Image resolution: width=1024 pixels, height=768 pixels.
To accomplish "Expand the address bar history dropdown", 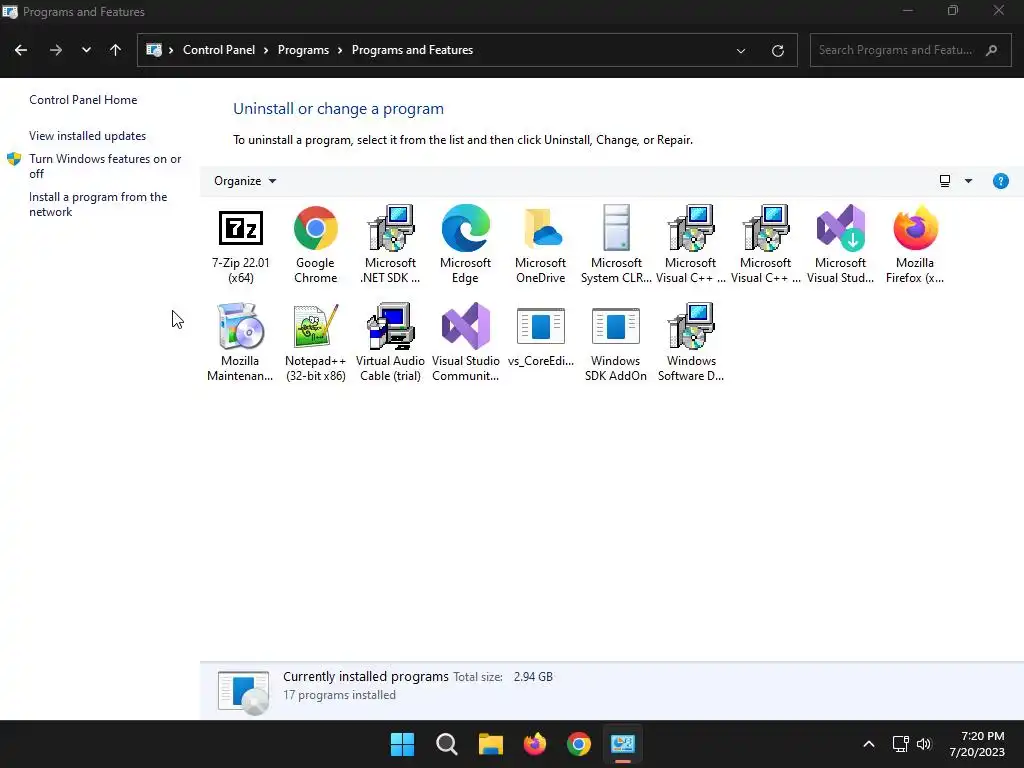I will click(741, 50).
